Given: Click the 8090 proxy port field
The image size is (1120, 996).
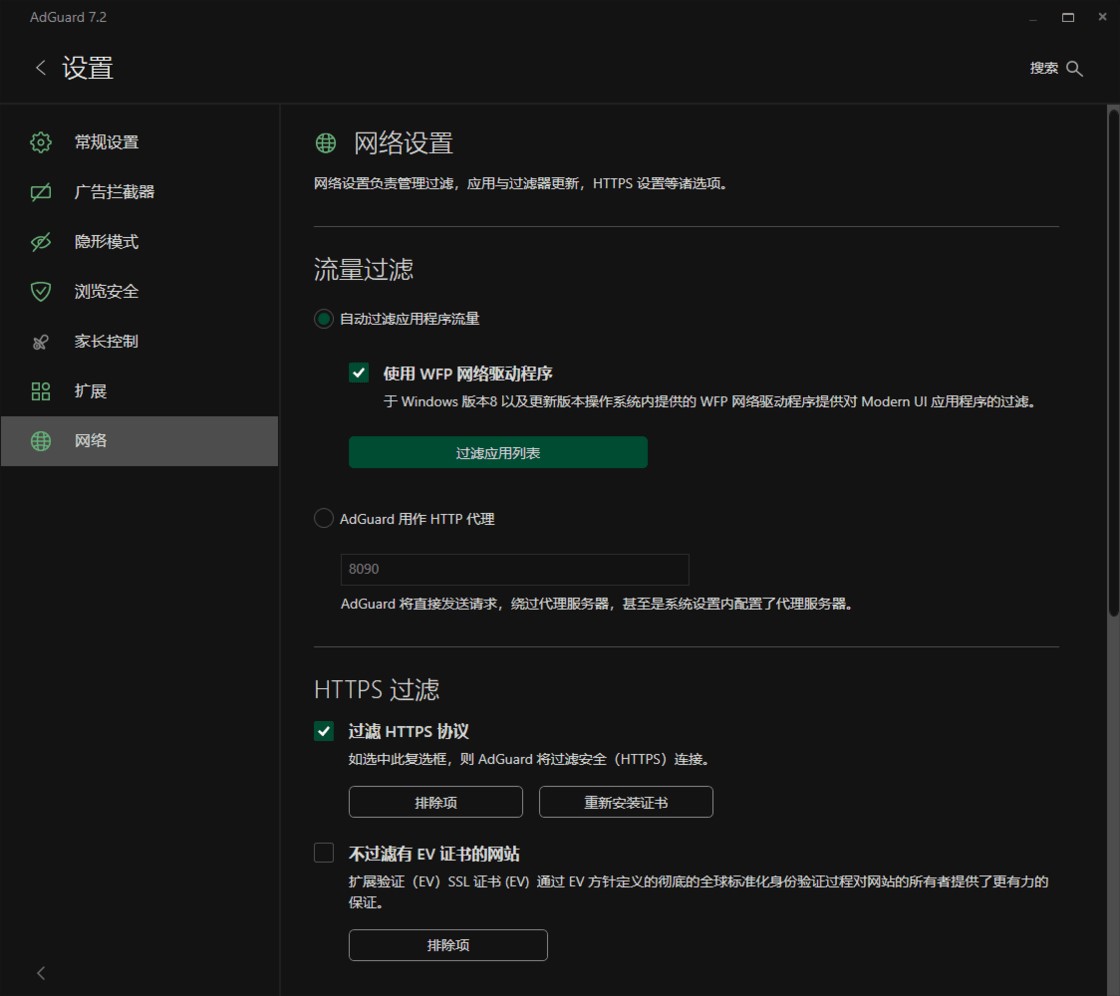Looking at the screenshot, I should 514,569.
